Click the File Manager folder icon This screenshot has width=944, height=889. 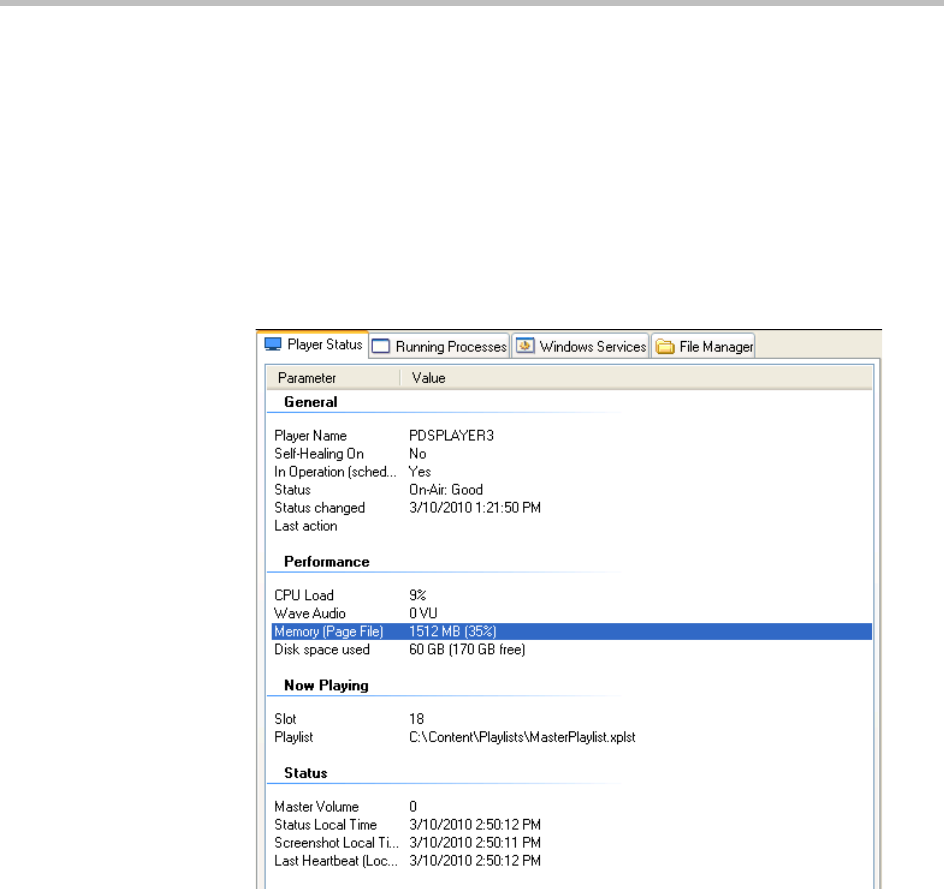665,347
